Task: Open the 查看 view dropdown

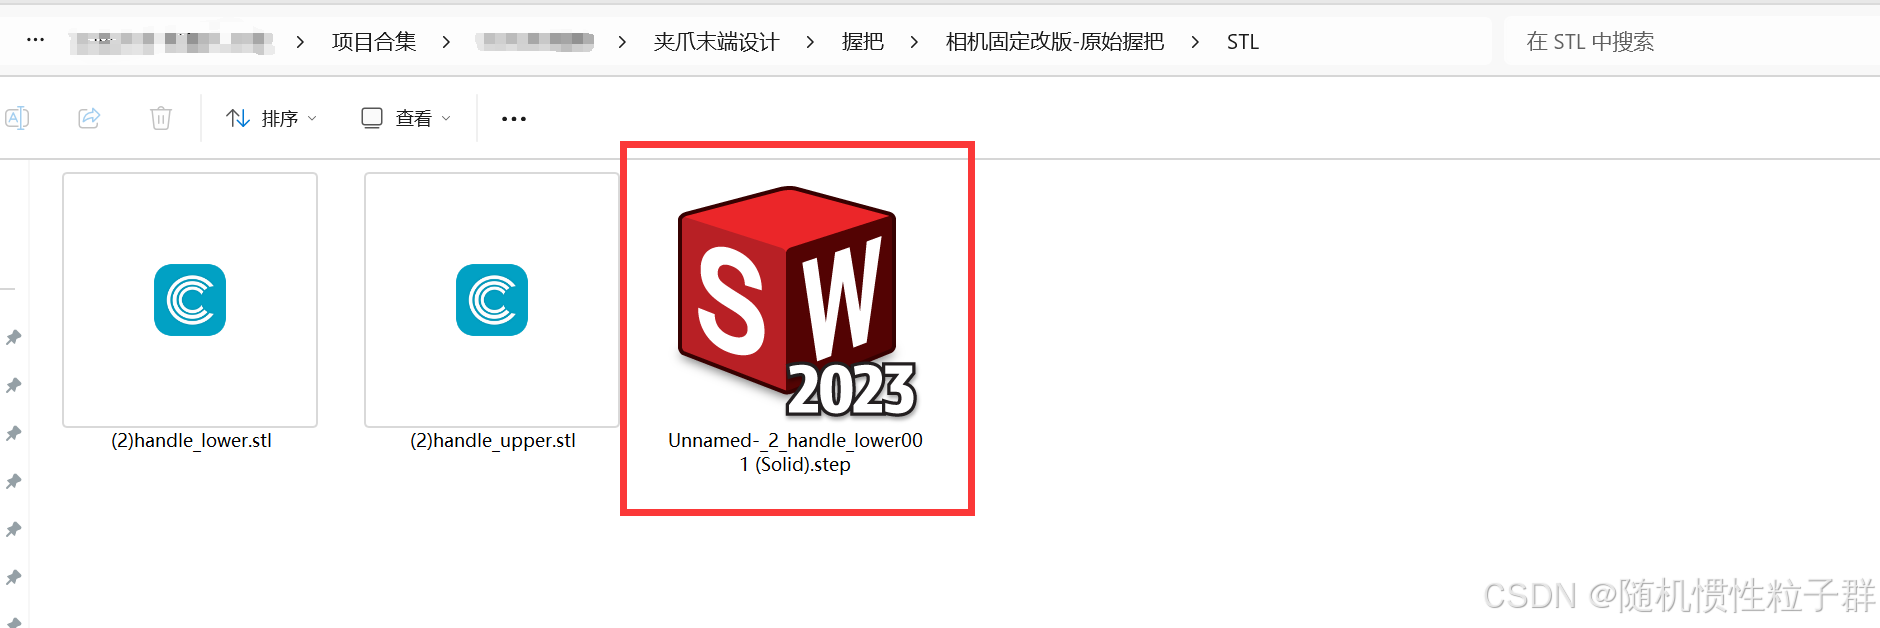Action: [x=406, y=118]
